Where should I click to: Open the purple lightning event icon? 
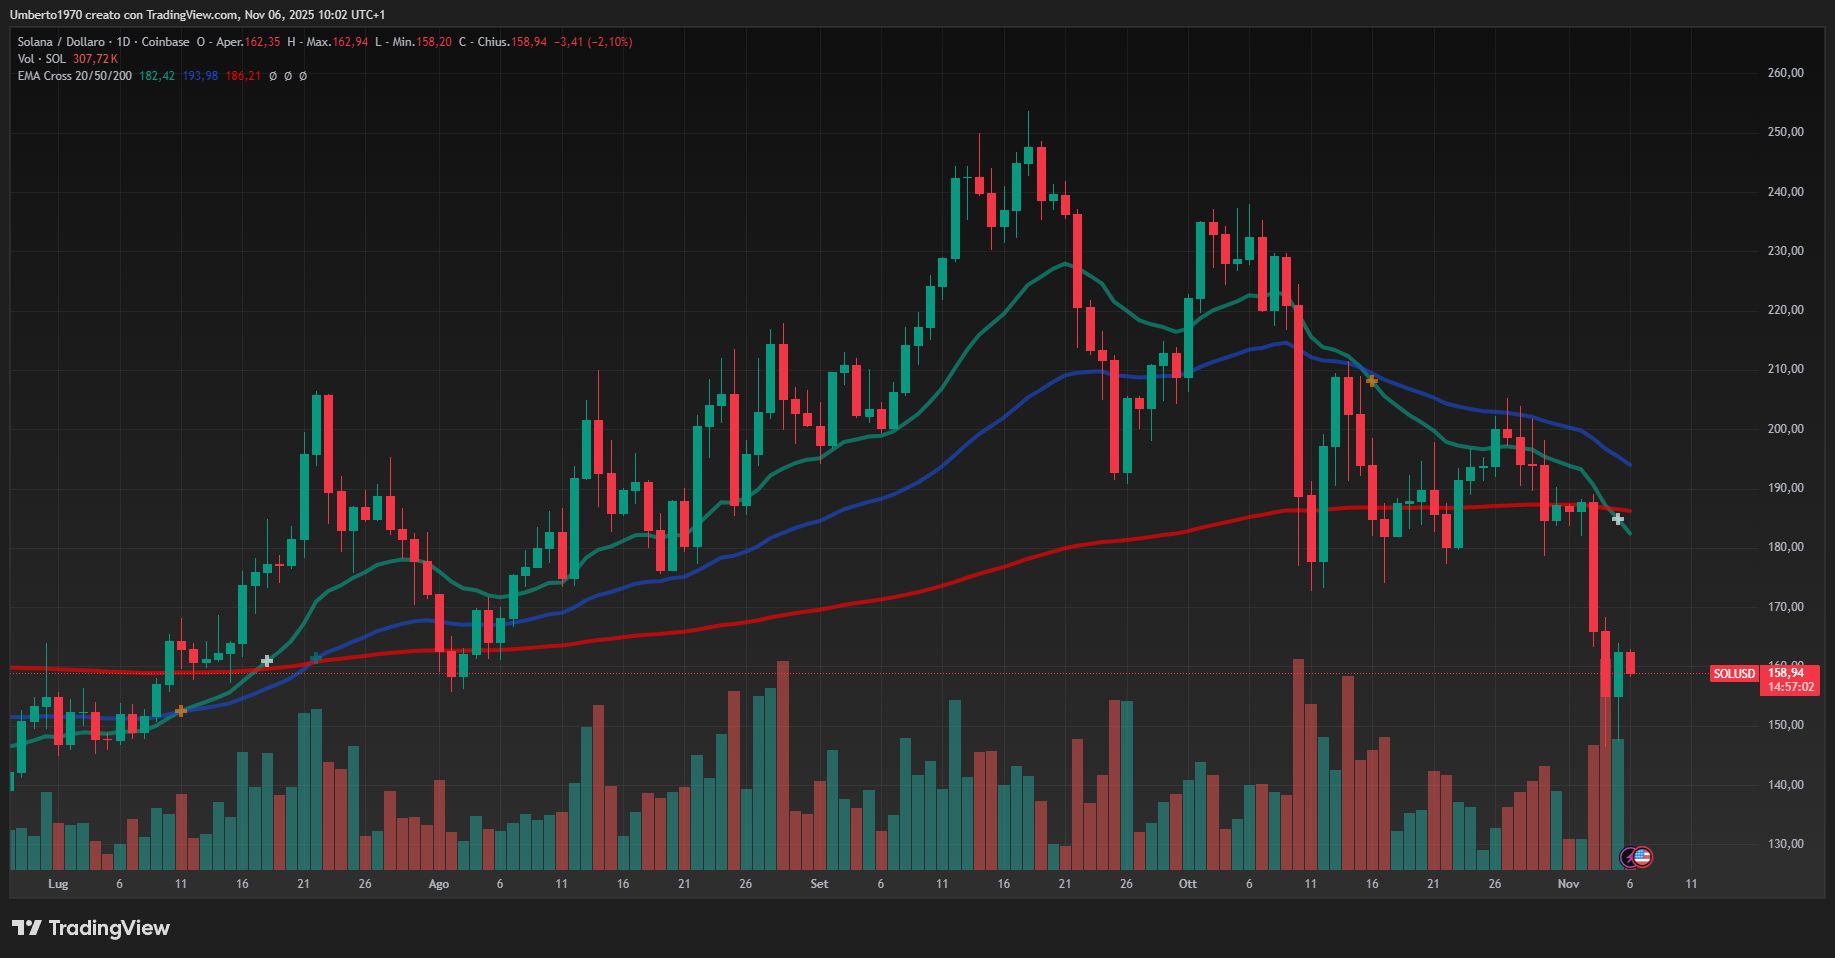tap(1629, 857)
